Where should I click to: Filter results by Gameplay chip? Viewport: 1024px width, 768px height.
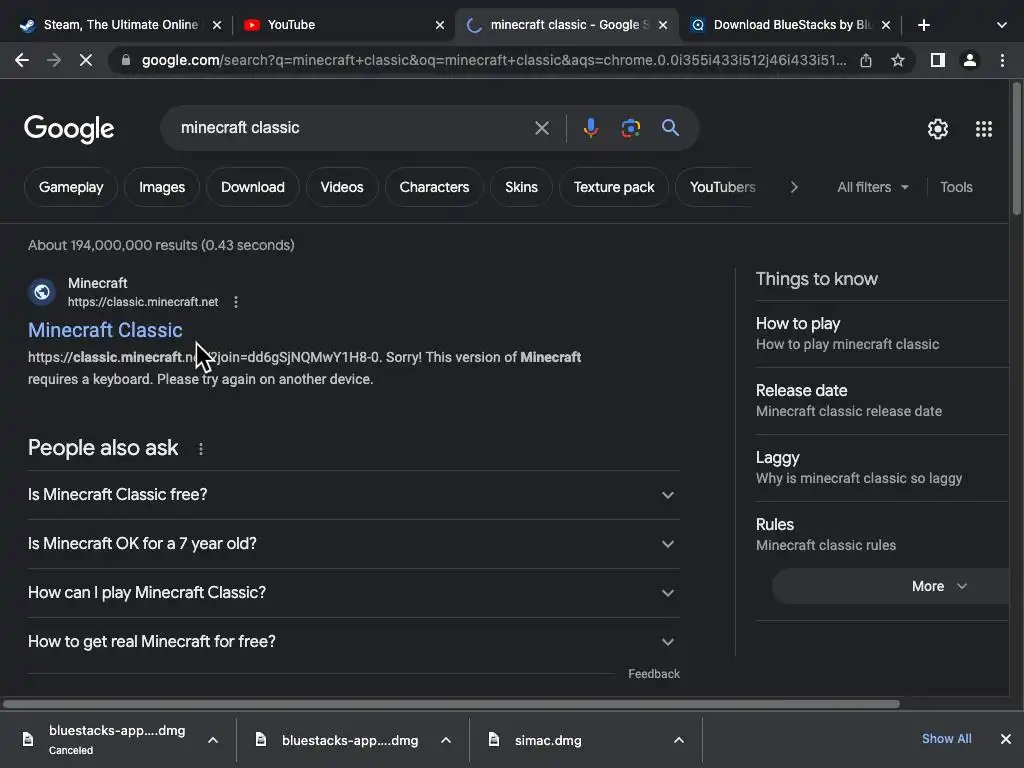[x=71, y=187]
